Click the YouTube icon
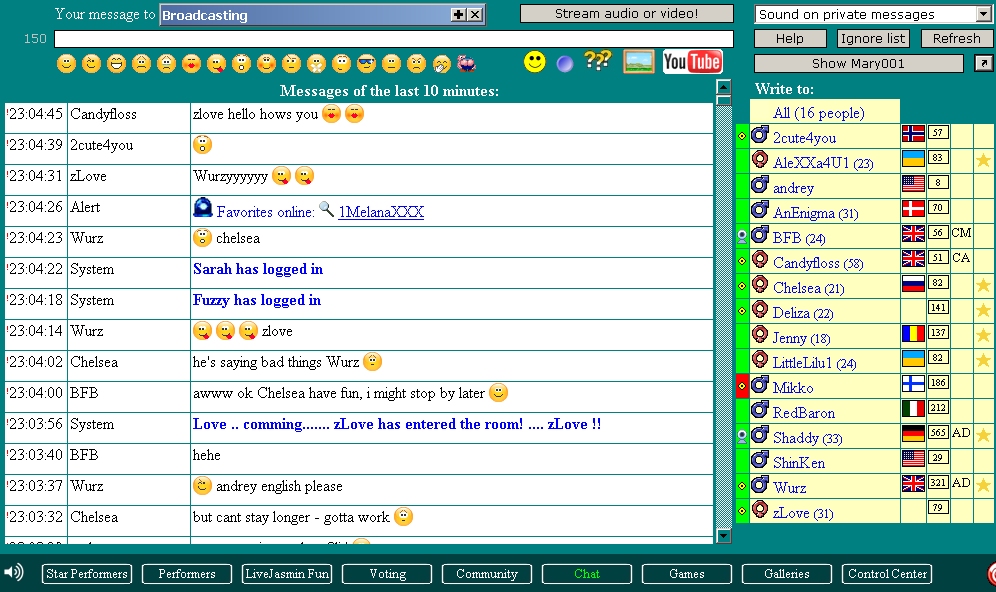 [692, 62]
